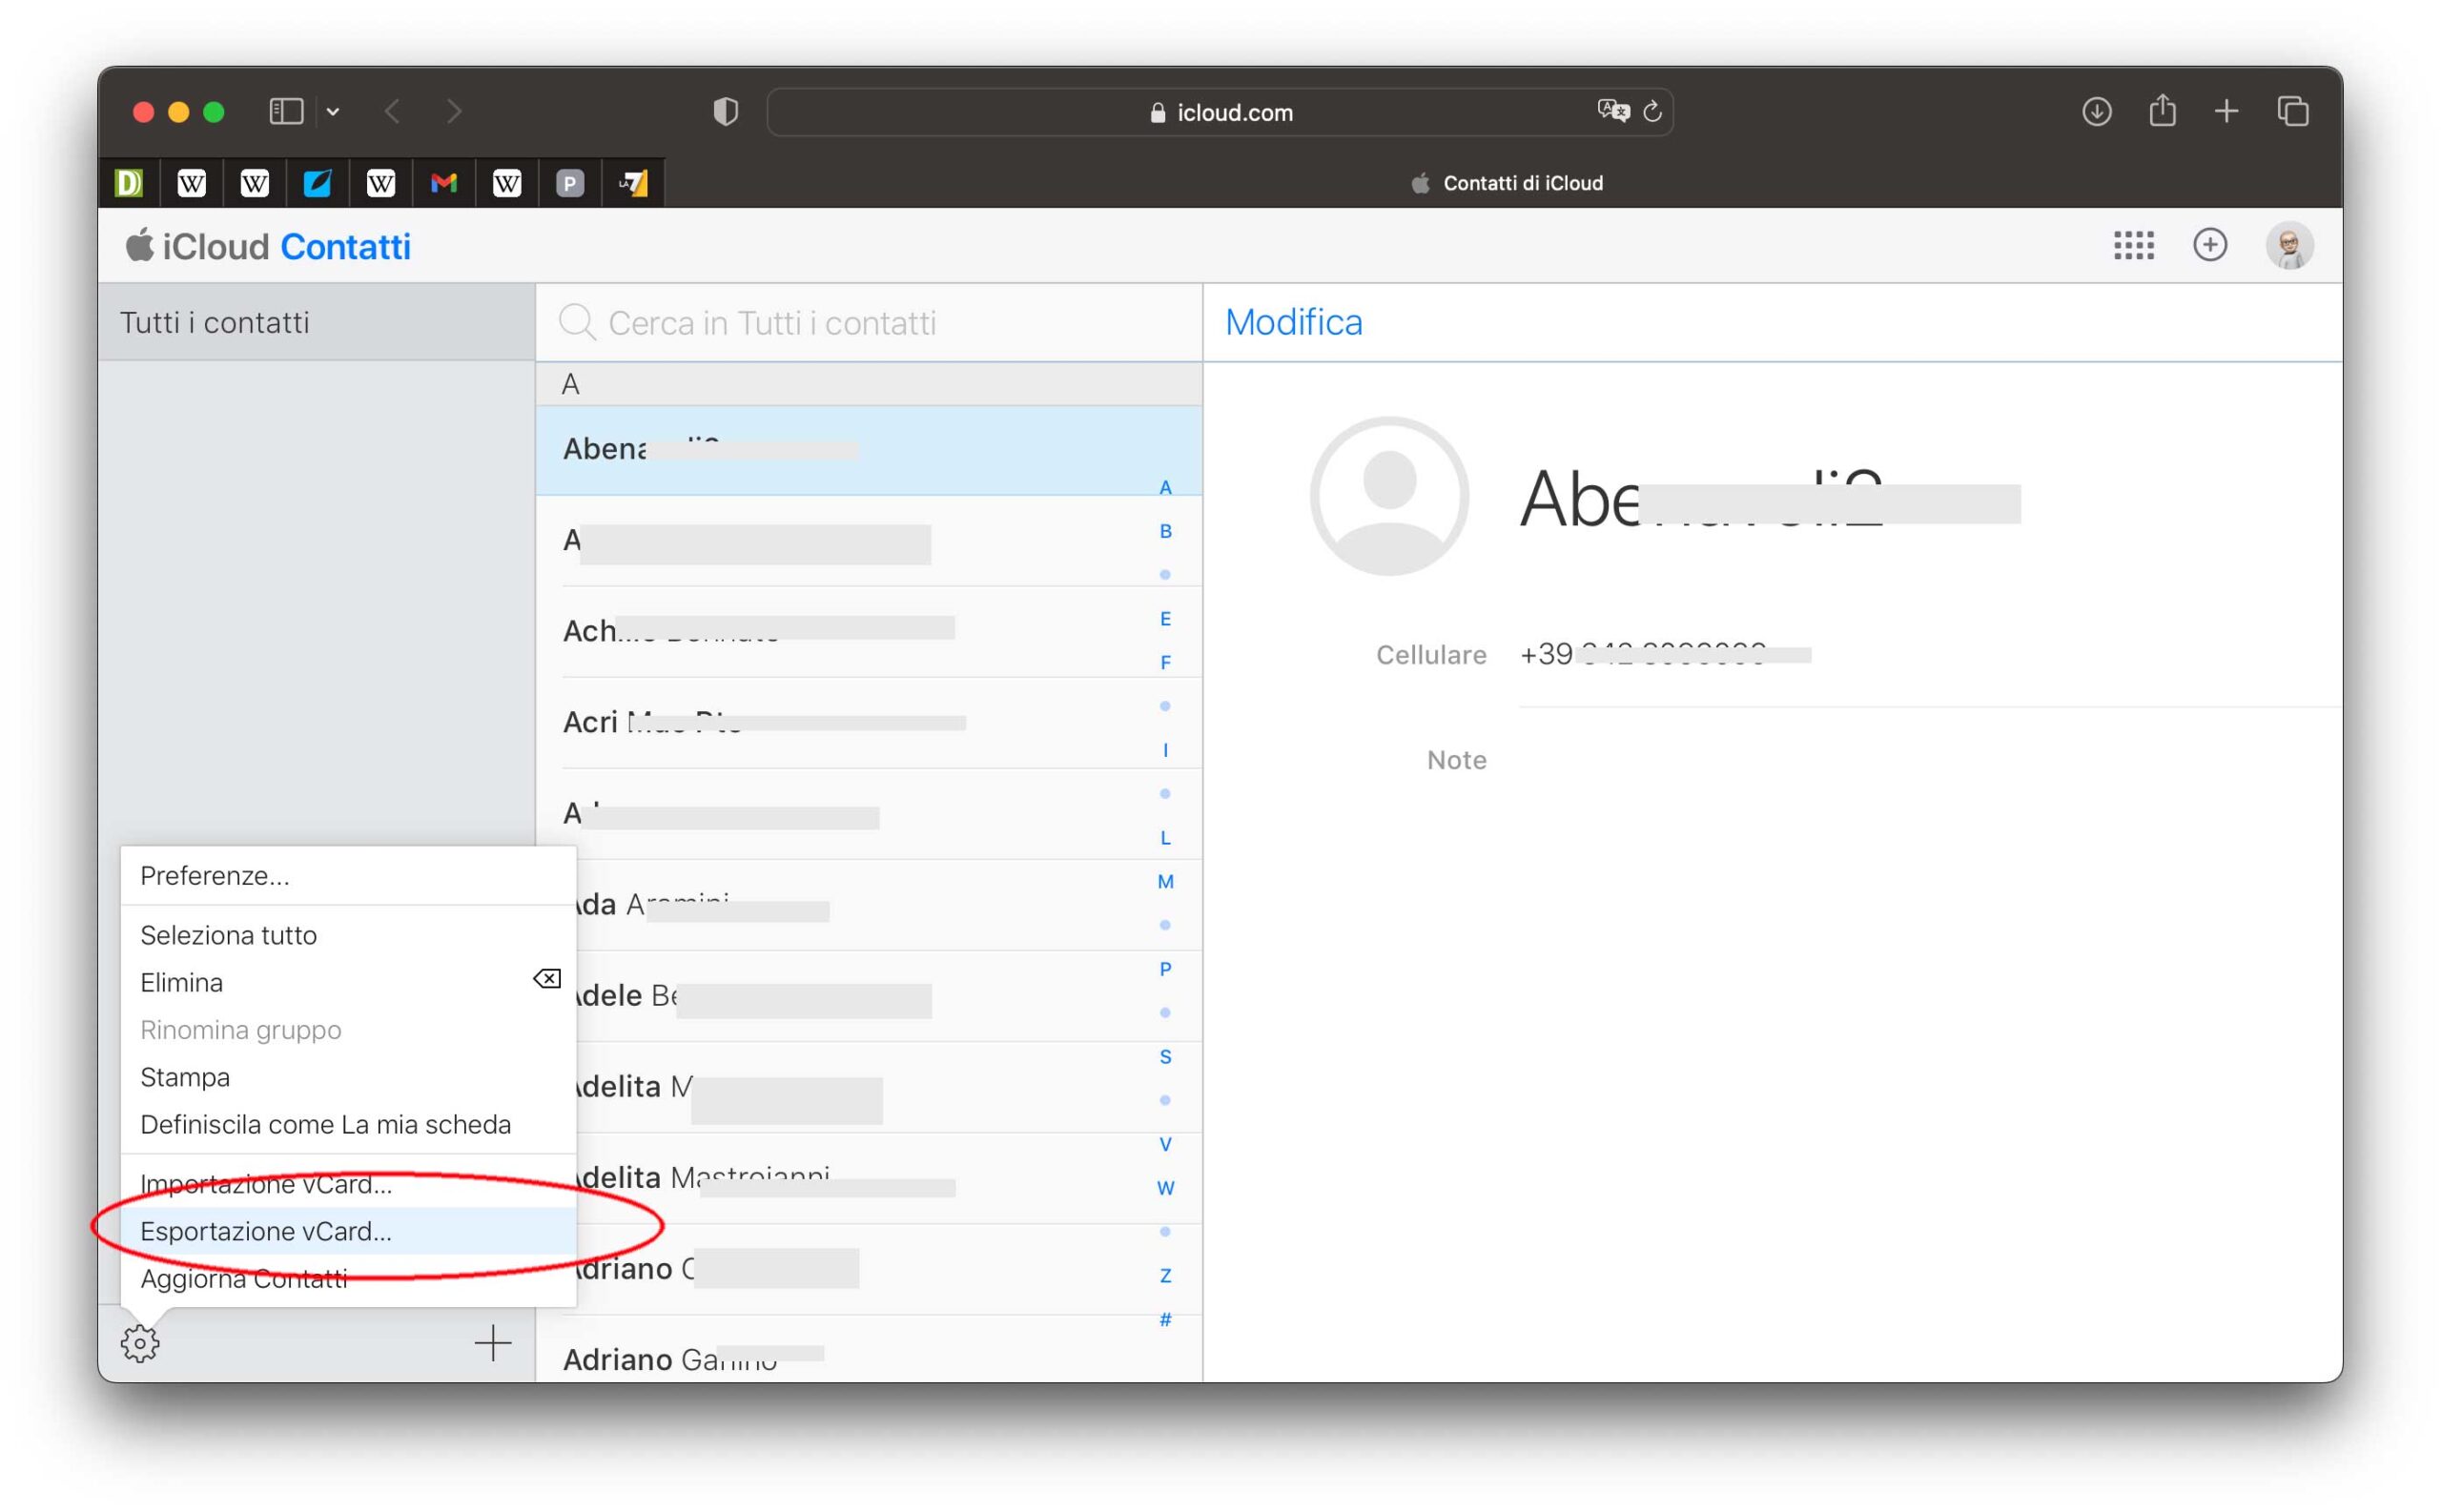
Task: Choose Importazione vCard from menu
Action: tap(266, 1184)
